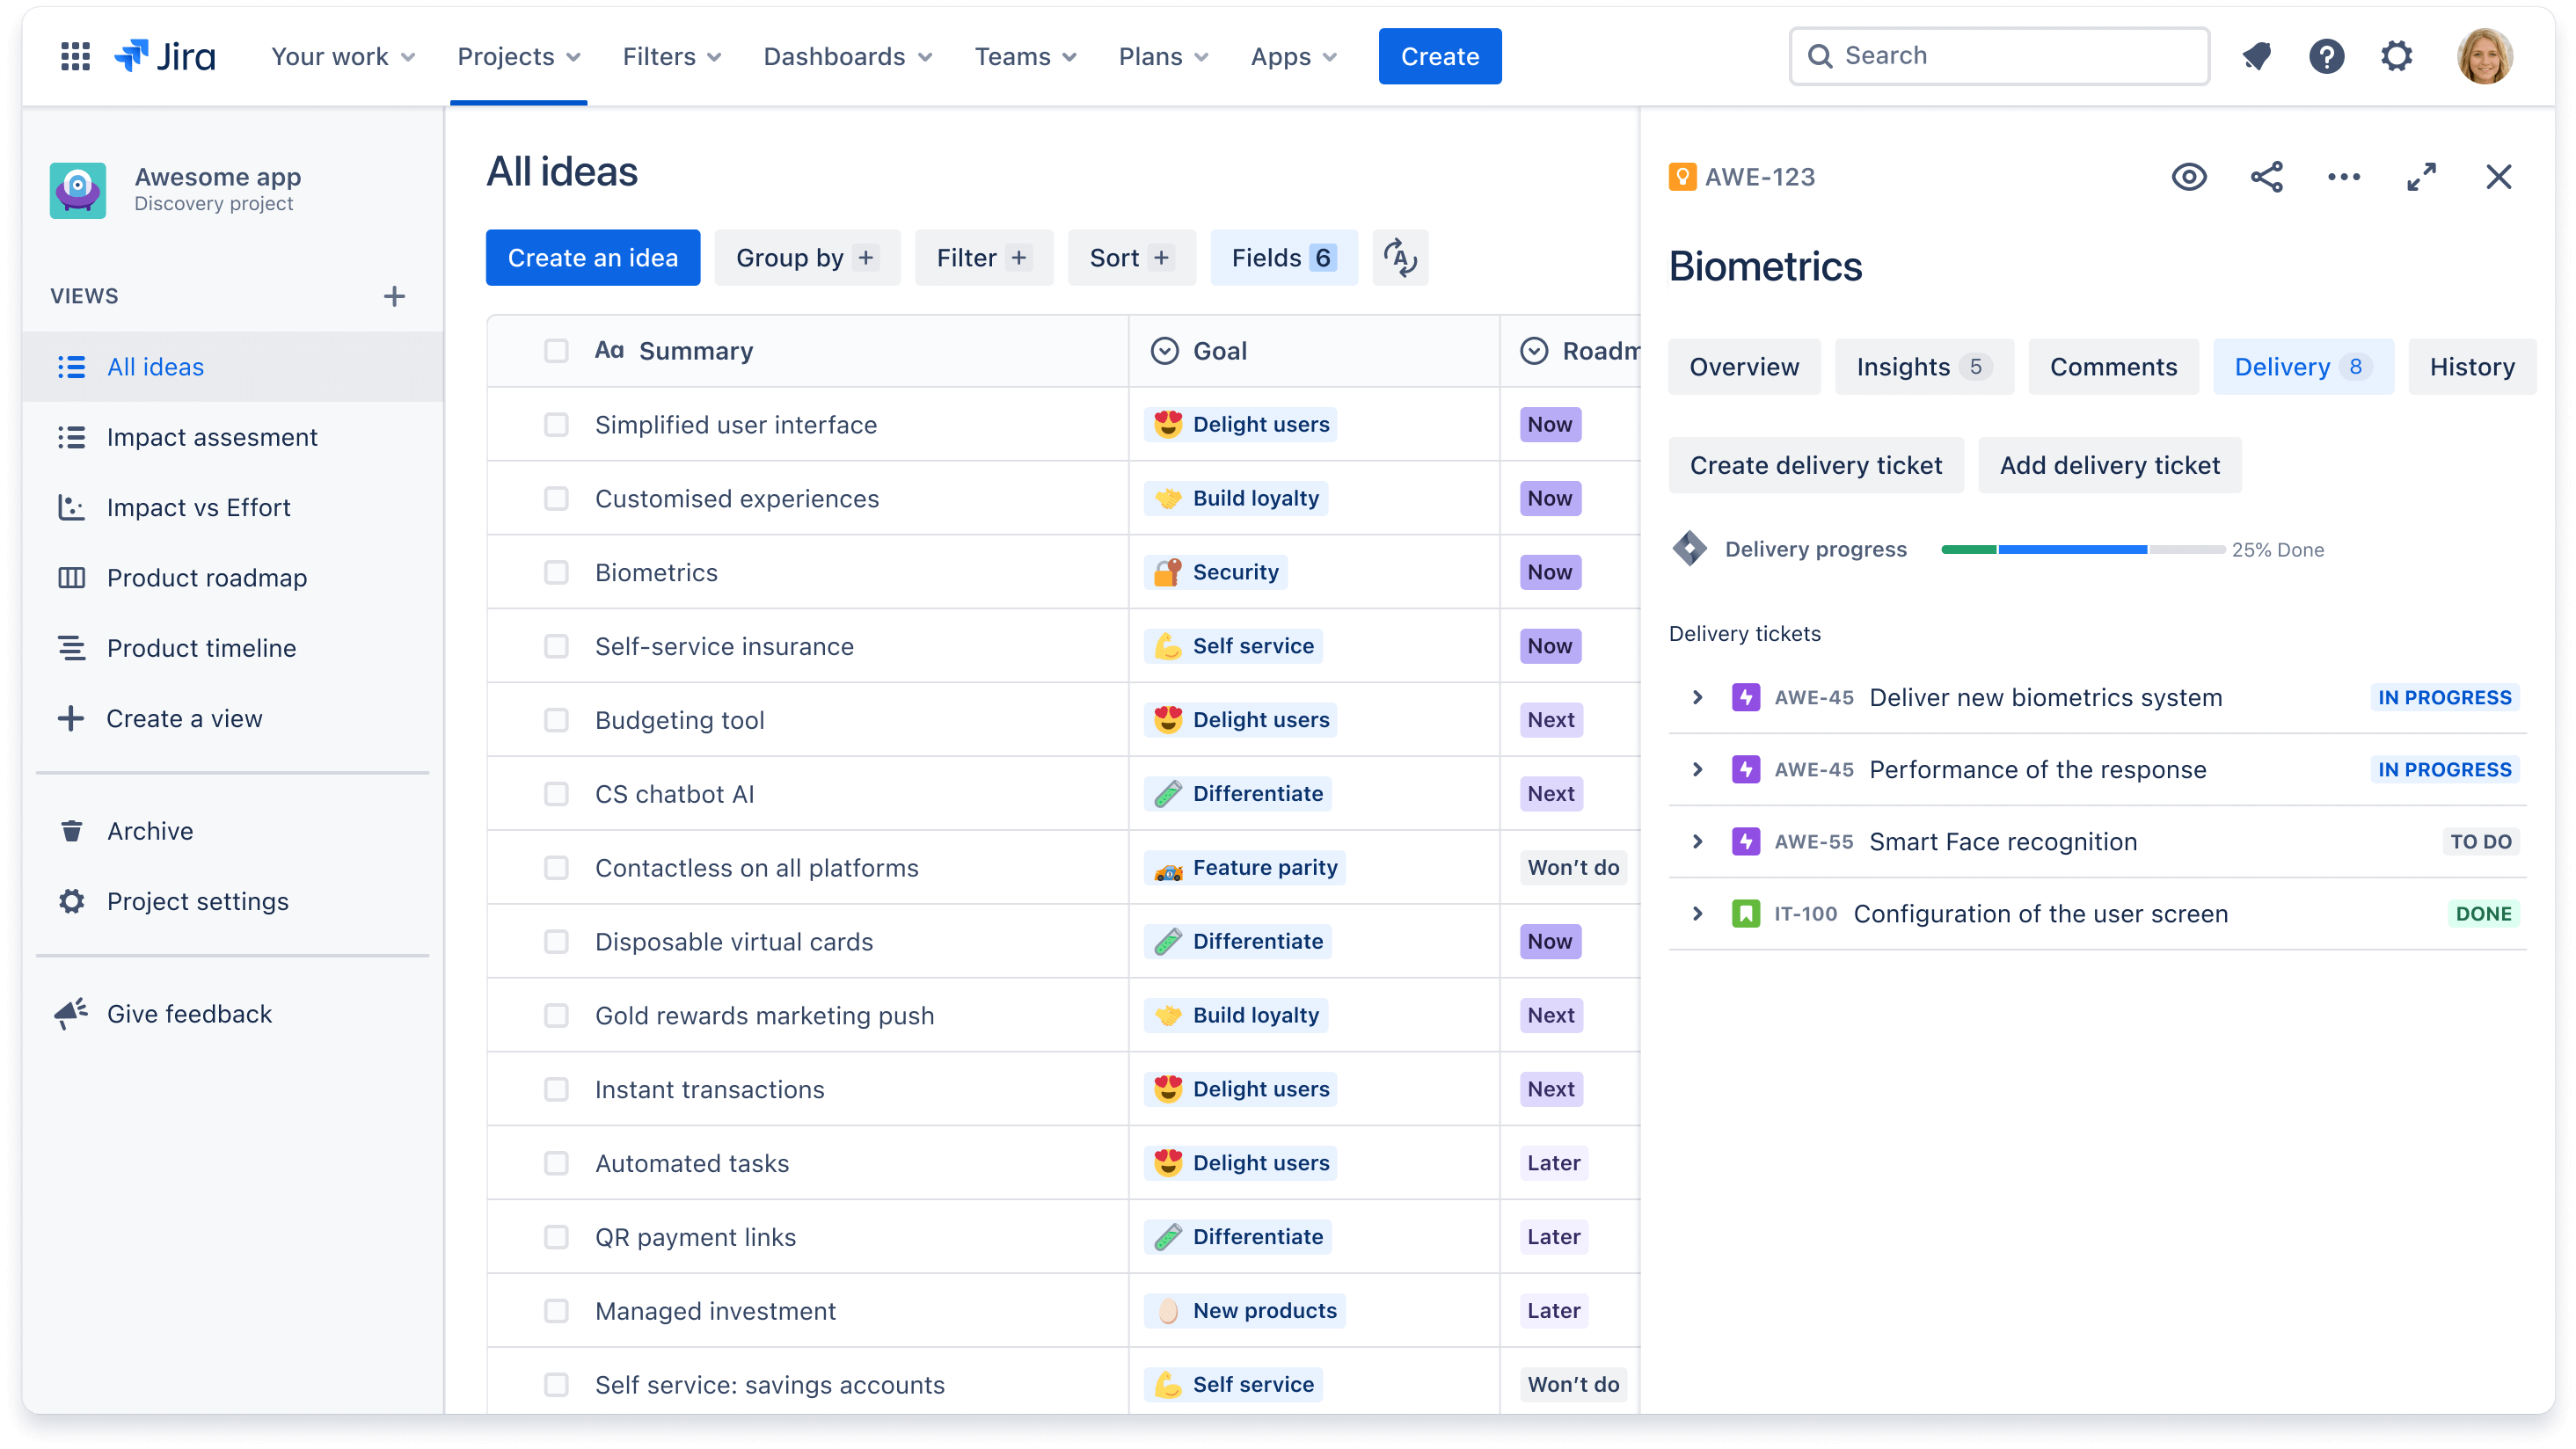
Task: Click the notifications bell icon
Action: click(x=2261, y=55)
